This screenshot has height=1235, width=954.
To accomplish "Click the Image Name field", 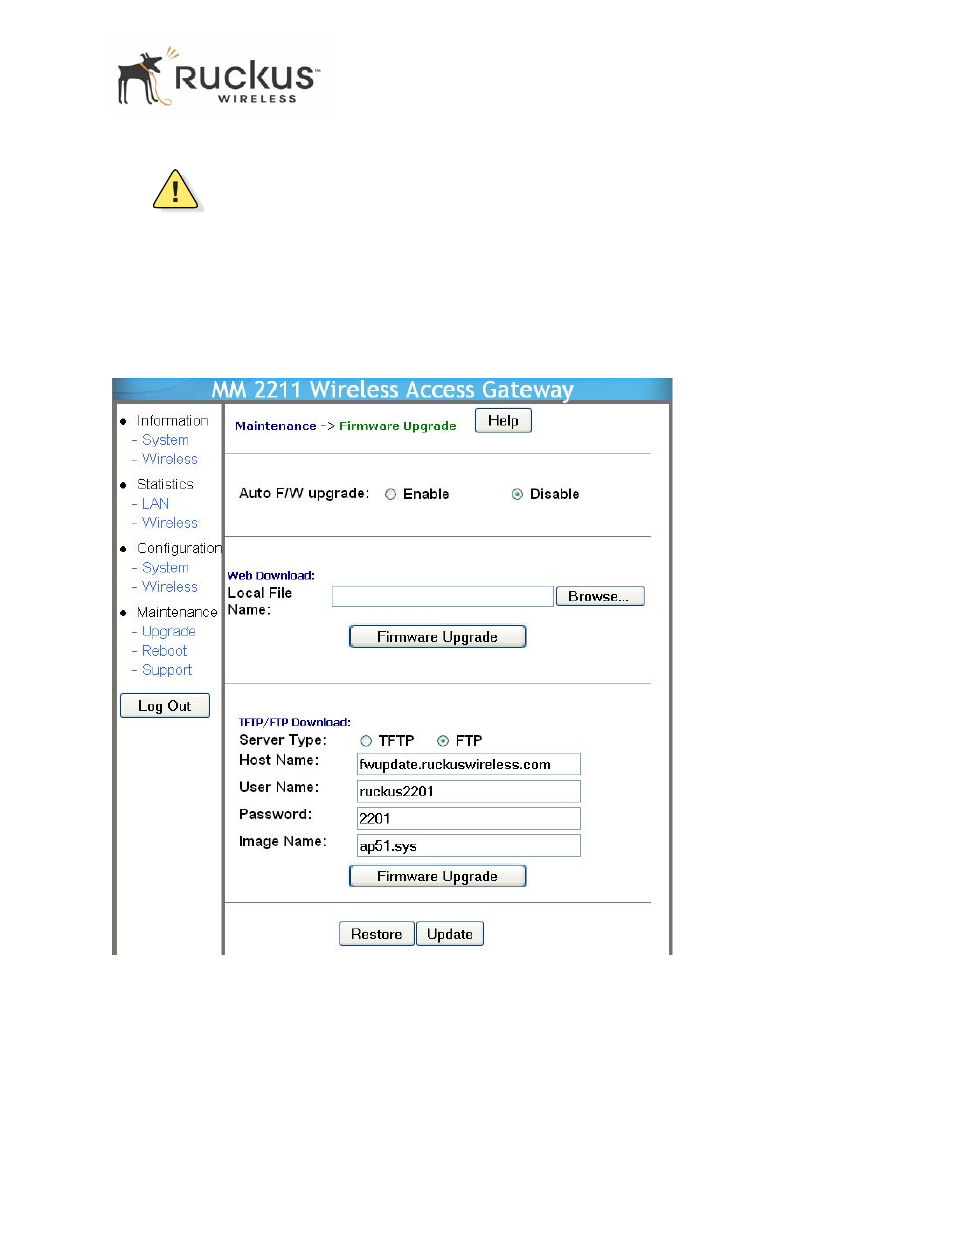I will click(x=469, y=846).
